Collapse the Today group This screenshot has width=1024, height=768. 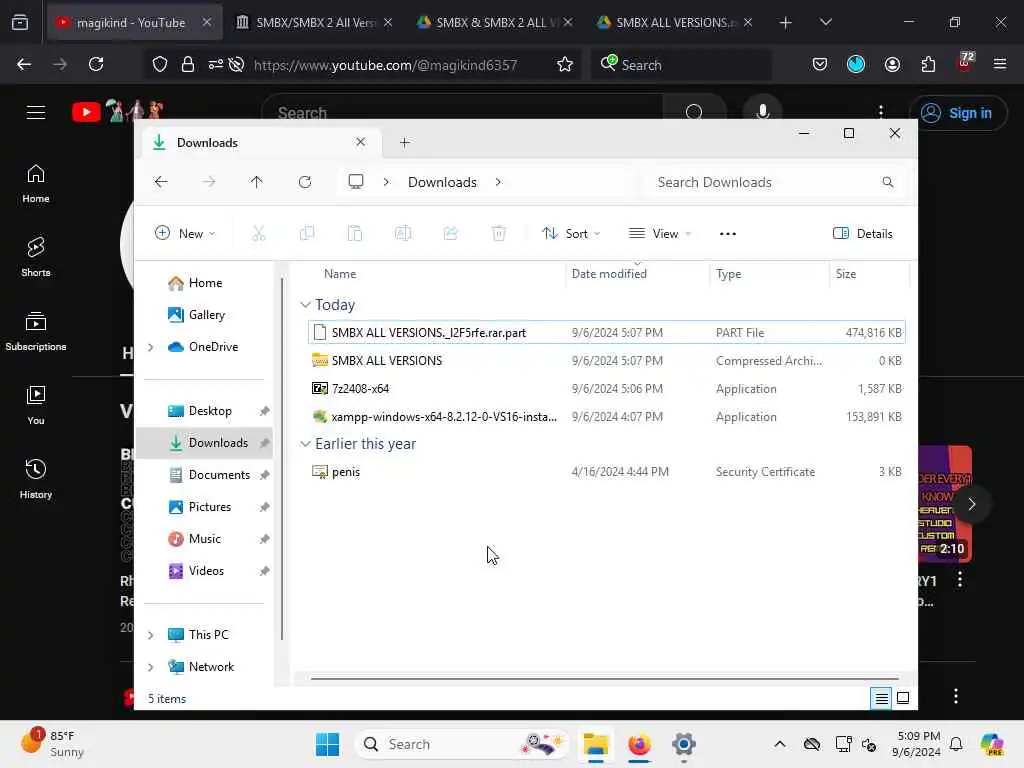[x=305, y=305]
